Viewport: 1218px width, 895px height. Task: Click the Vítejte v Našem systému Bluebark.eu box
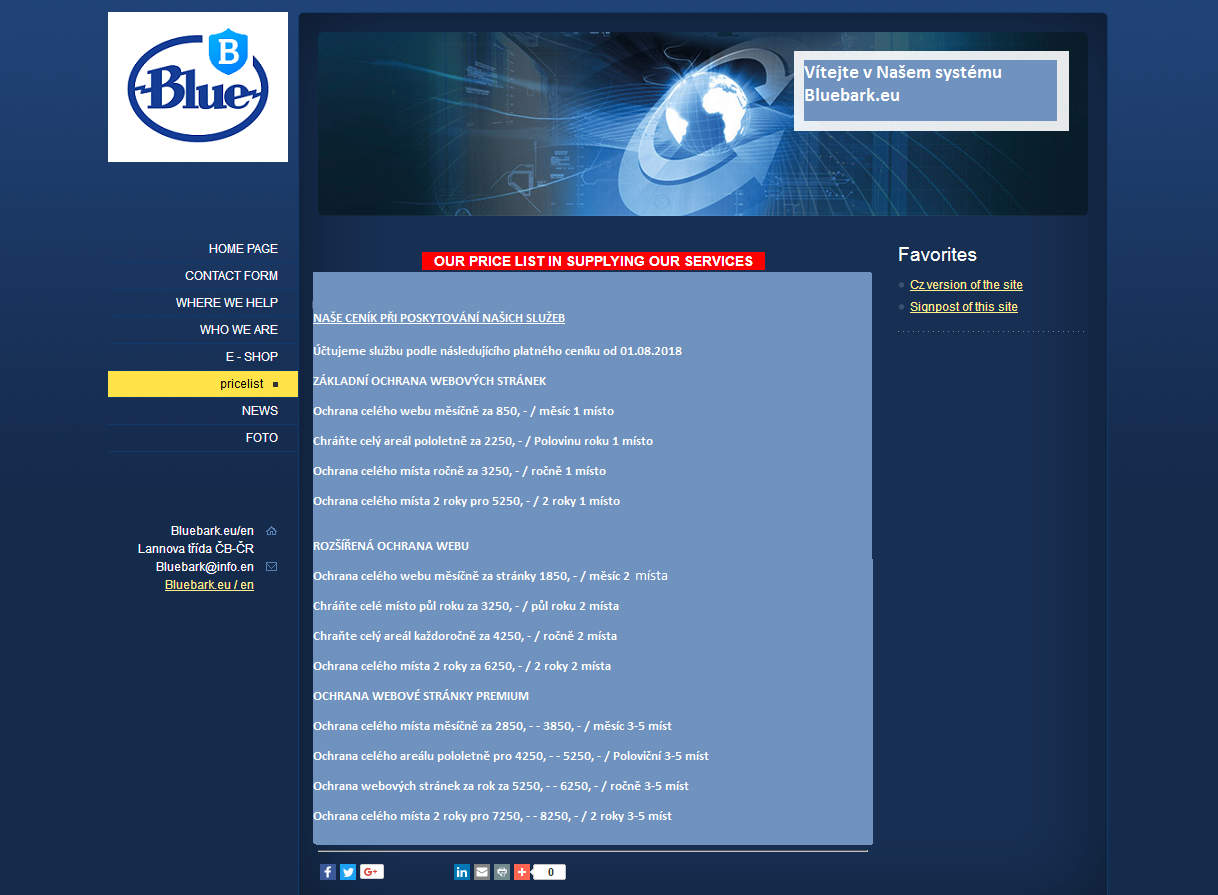pos(931,91)
